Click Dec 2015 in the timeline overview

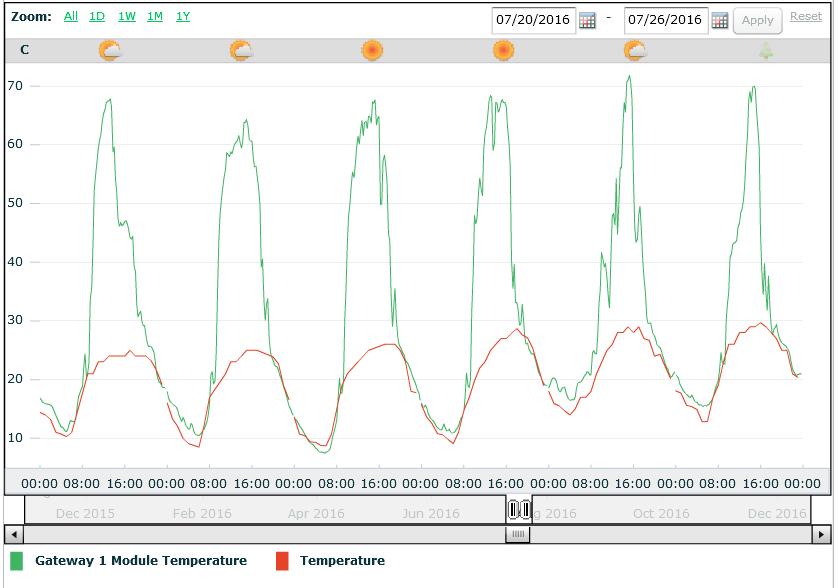tap(86, 514)
